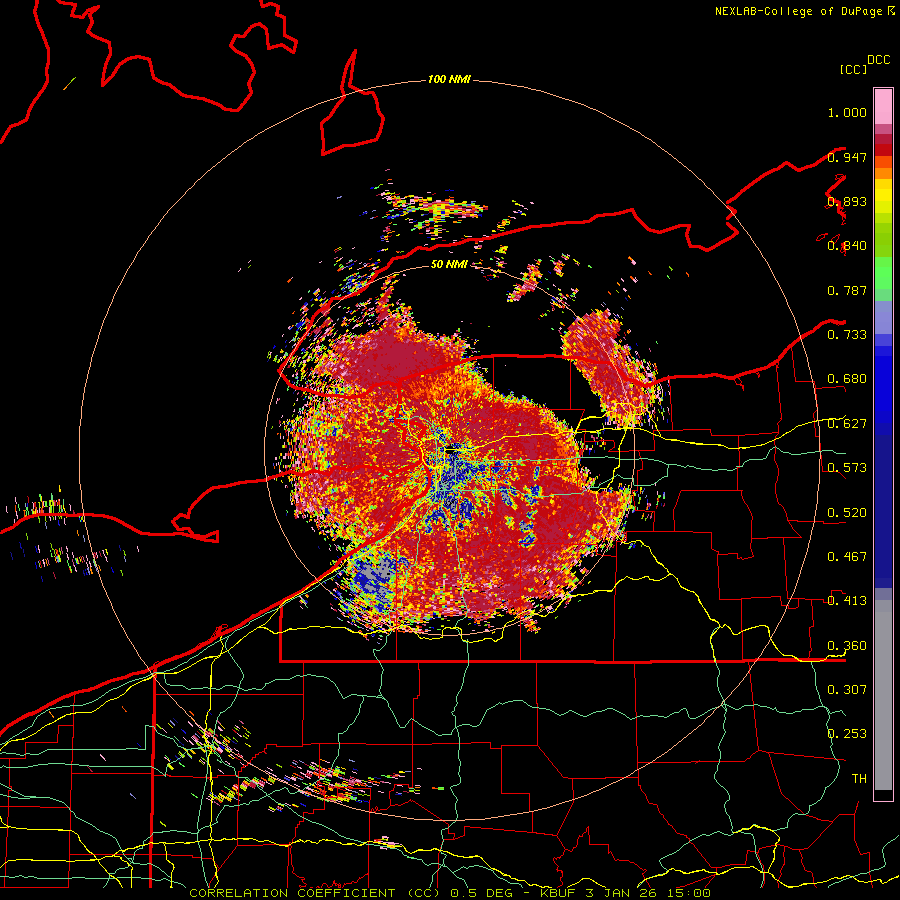
Task: Pick the pink band atop color bar
Action: pos(883,107)
